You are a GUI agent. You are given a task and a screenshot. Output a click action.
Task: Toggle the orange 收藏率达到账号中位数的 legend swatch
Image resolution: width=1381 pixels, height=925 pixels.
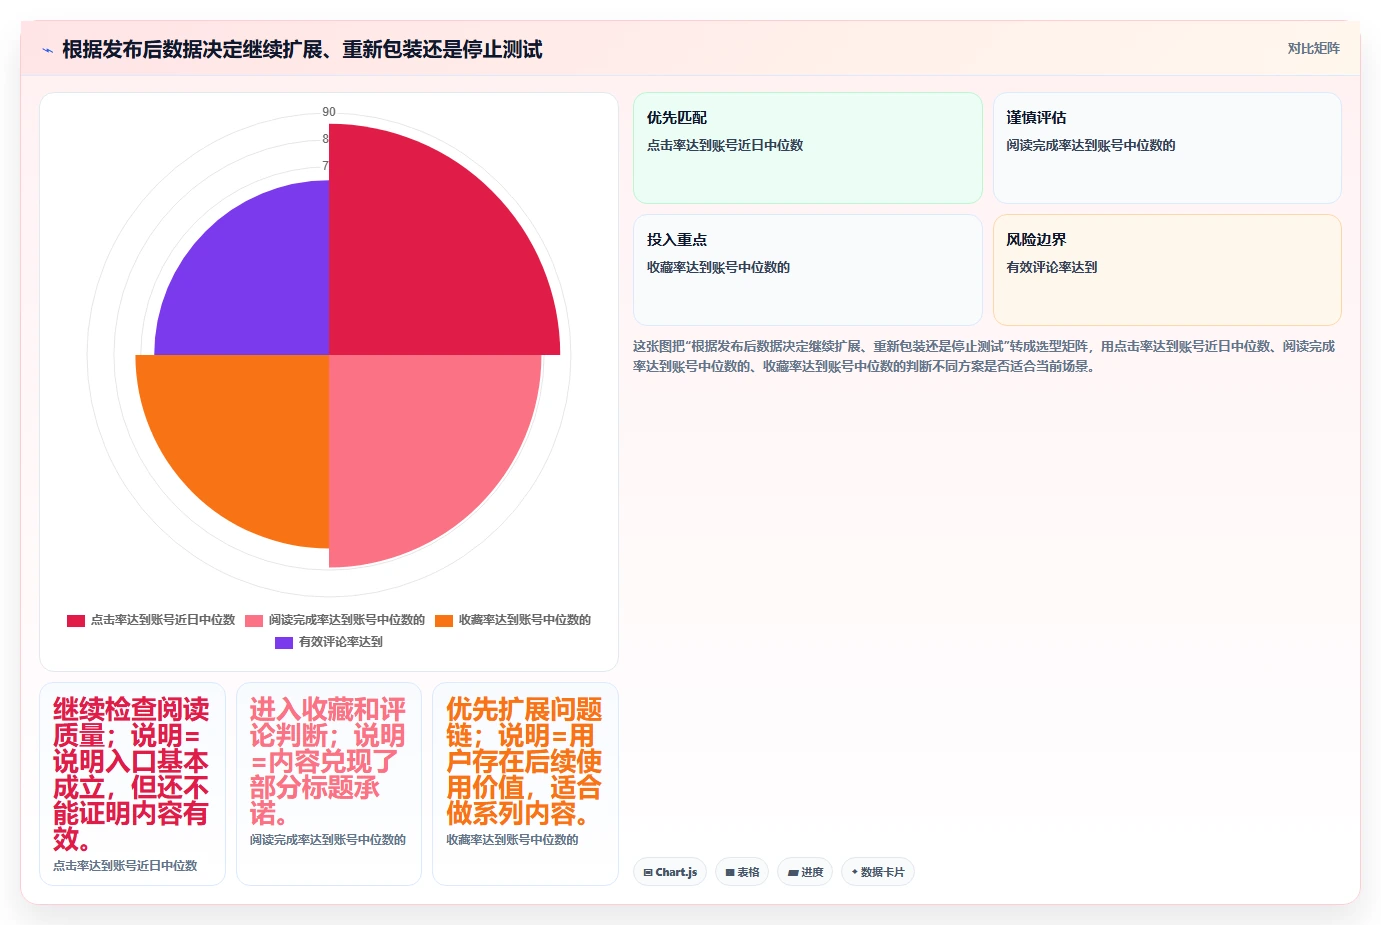tap(444, 620)
